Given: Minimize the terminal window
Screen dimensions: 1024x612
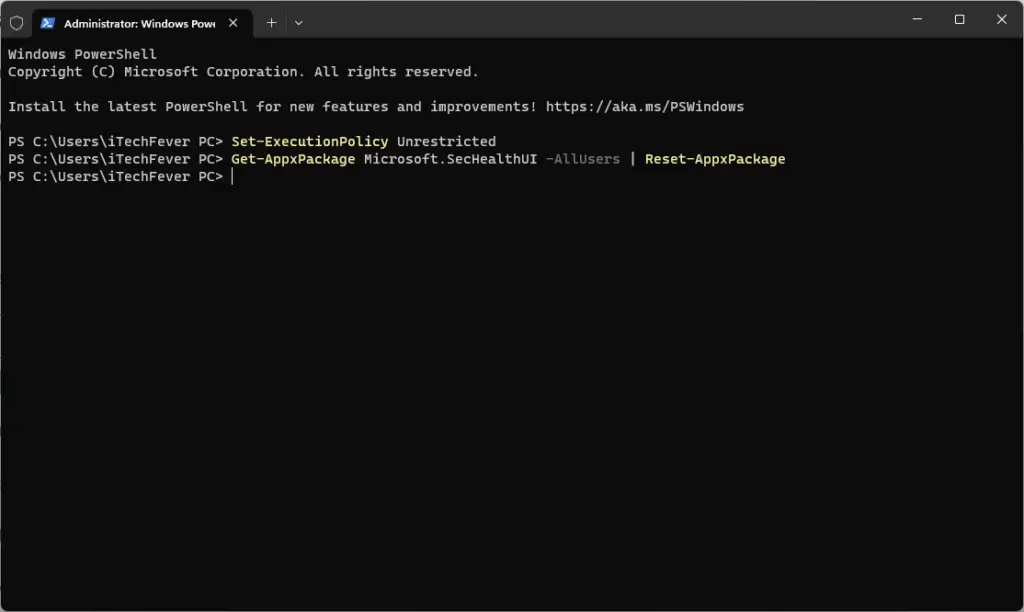Looking at the screenshot, I should [917, 20].
